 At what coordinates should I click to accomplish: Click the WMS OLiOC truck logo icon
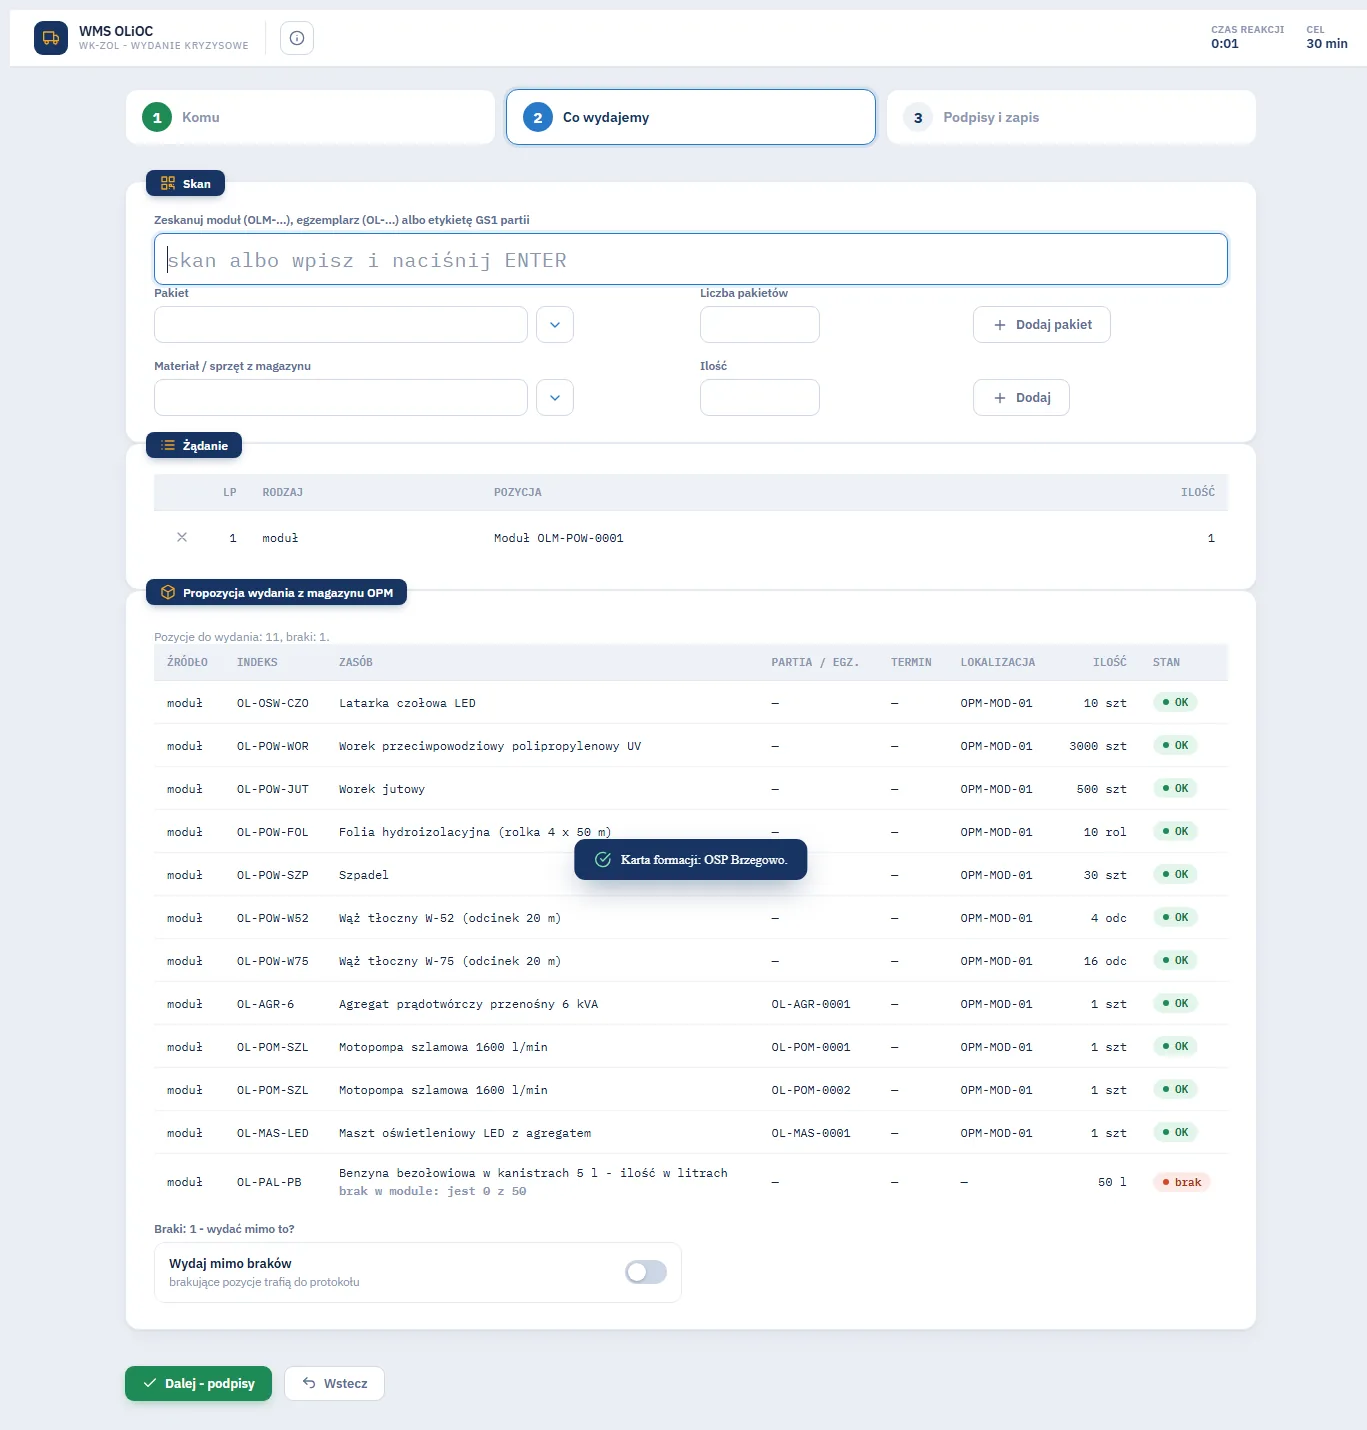point(51,38)
